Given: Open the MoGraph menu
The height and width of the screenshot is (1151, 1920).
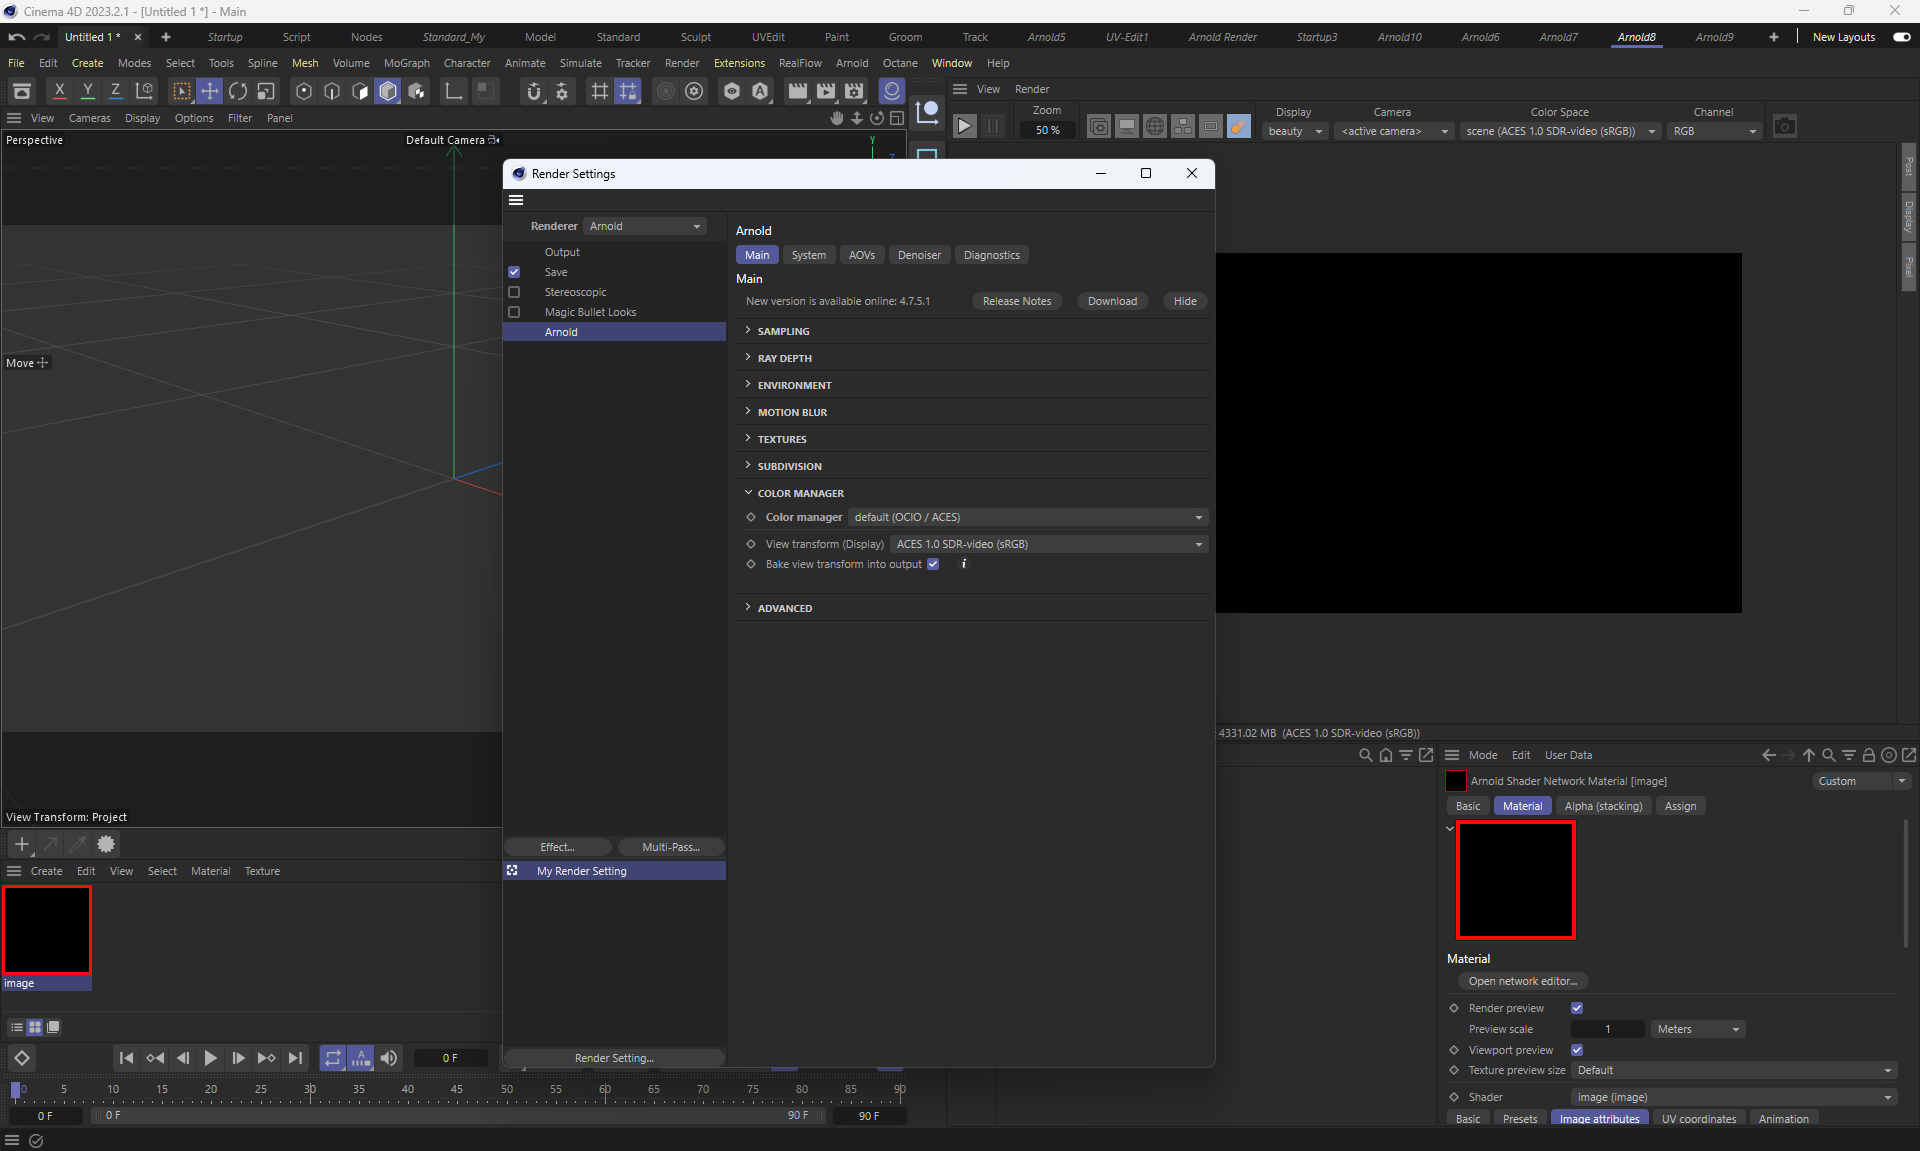Looking at the screenshot, I should point(406,63).
